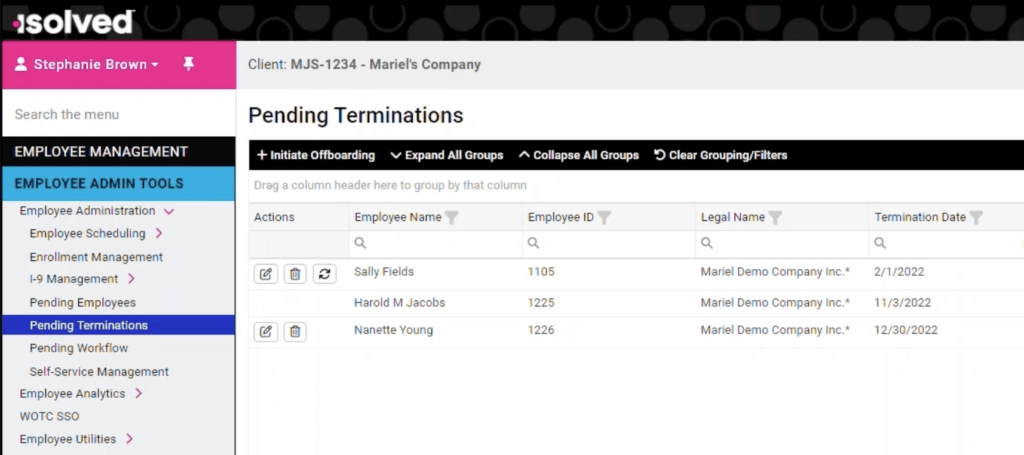This screenshot has height=455, width=1024.
Task: Click employee ID 1105
Action: point(541,272)
